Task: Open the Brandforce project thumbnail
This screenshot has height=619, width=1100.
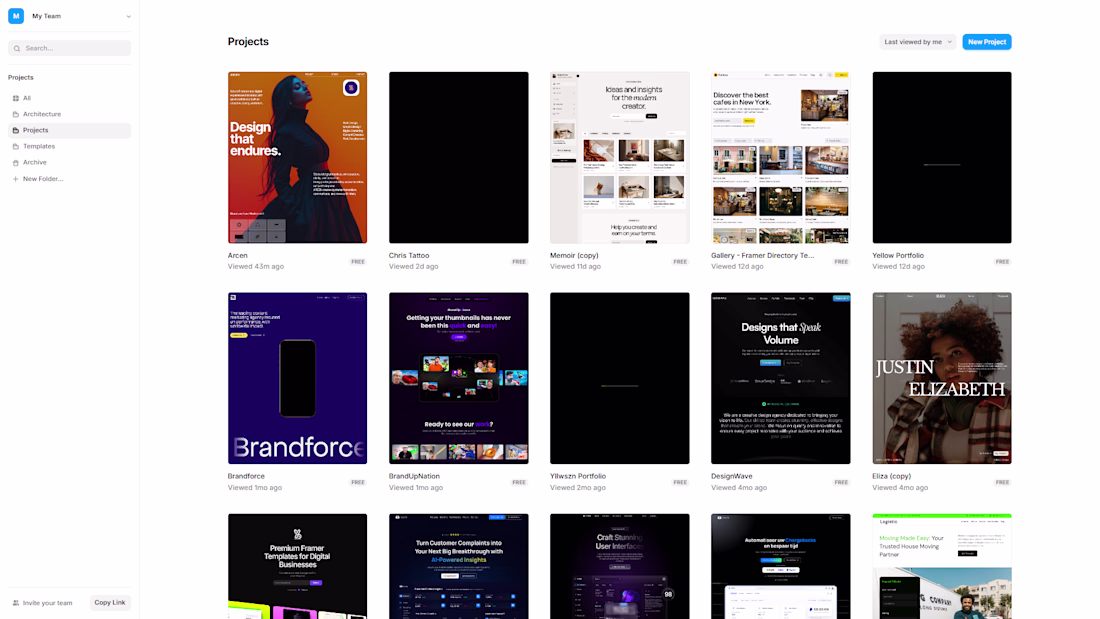Action: (297, 378)
